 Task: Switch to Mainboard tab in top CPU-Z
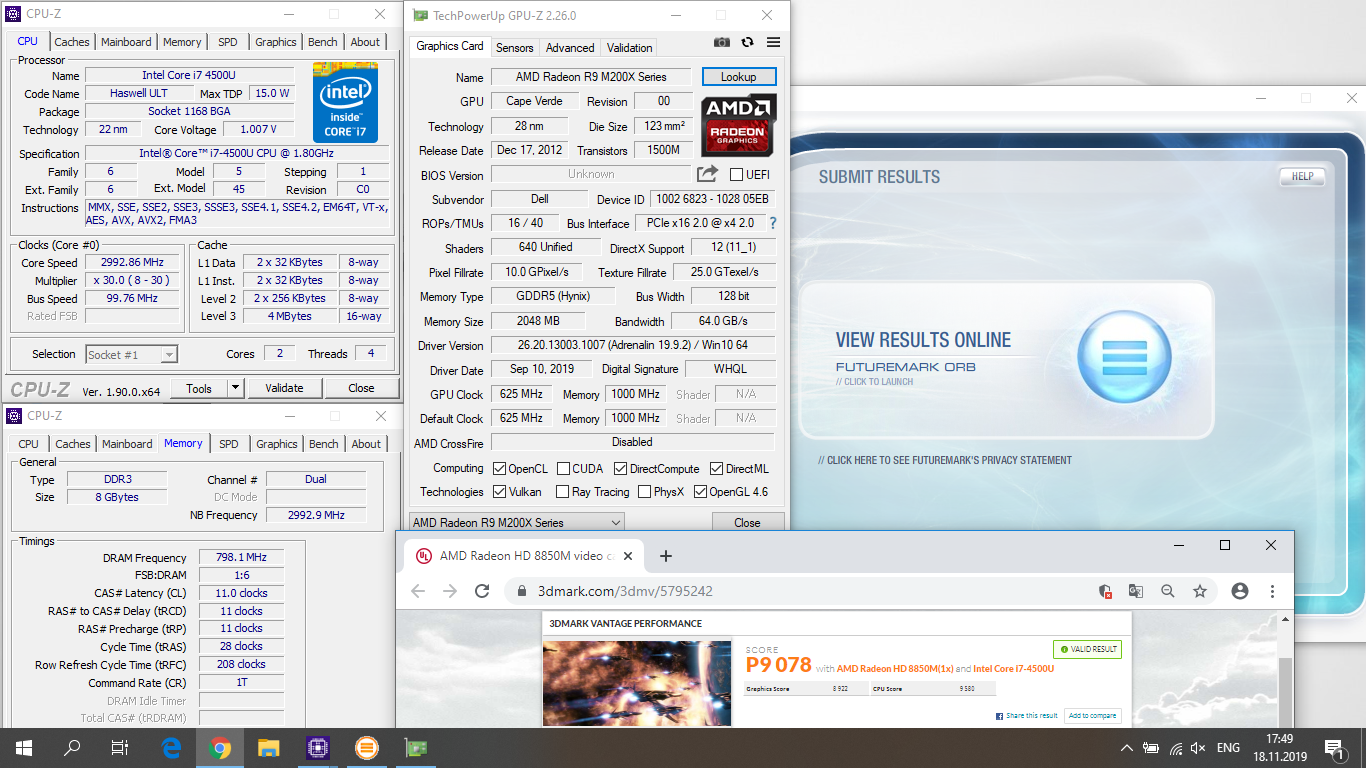126,42
